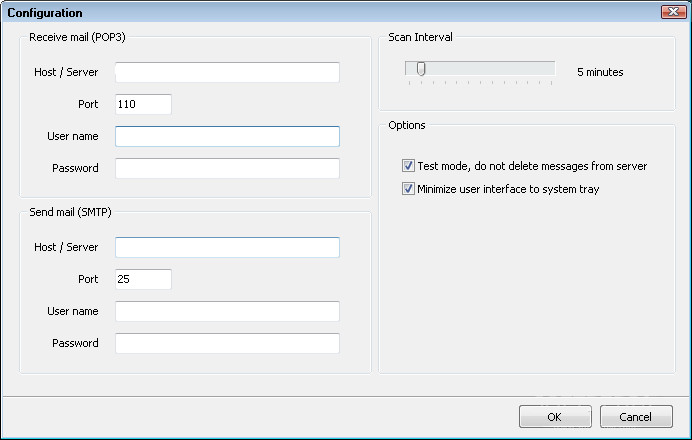
Task: Click the POP3 Host / Server field
Action: [227, 72]
